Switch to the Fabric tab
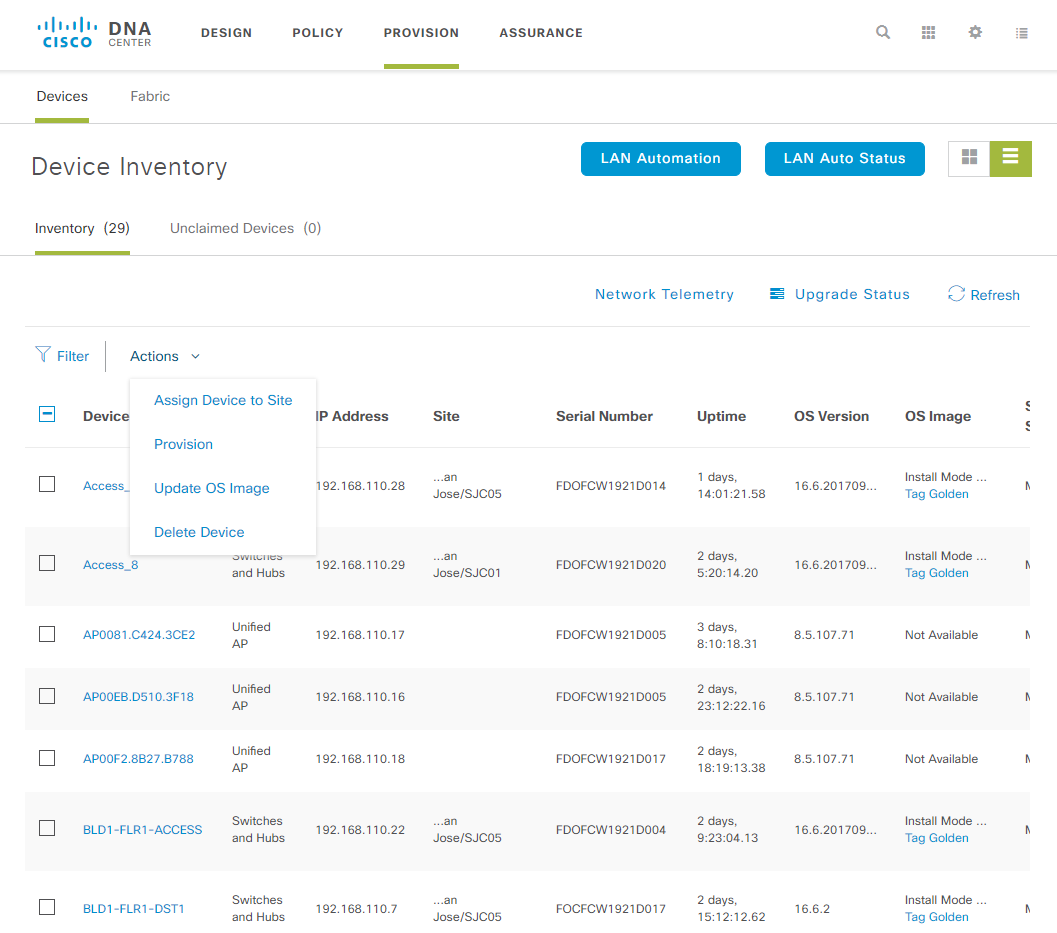This screenshot has height=933, width=1057. pyautogui.click(x=150, y=96)
